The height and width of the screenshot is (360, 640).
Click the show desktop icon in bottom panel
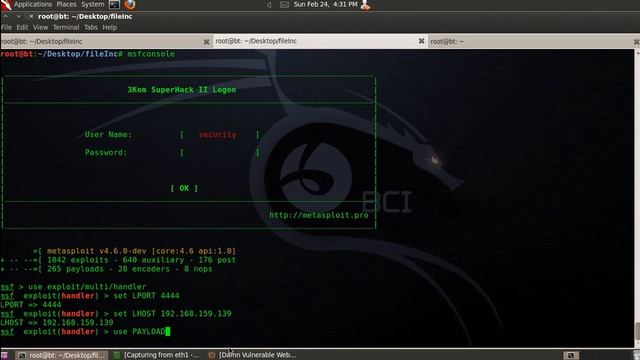coord(4,355)
